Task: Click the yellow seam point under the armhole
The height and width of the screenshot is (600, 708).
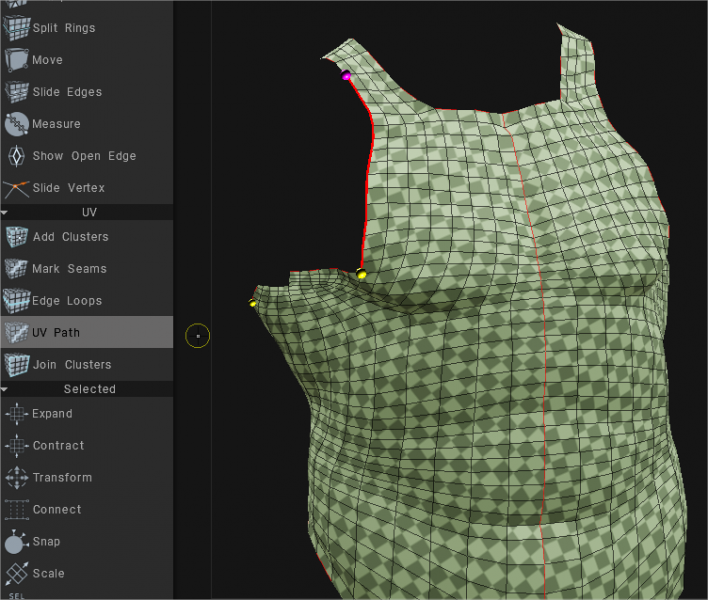Action: tap(361, 274)
